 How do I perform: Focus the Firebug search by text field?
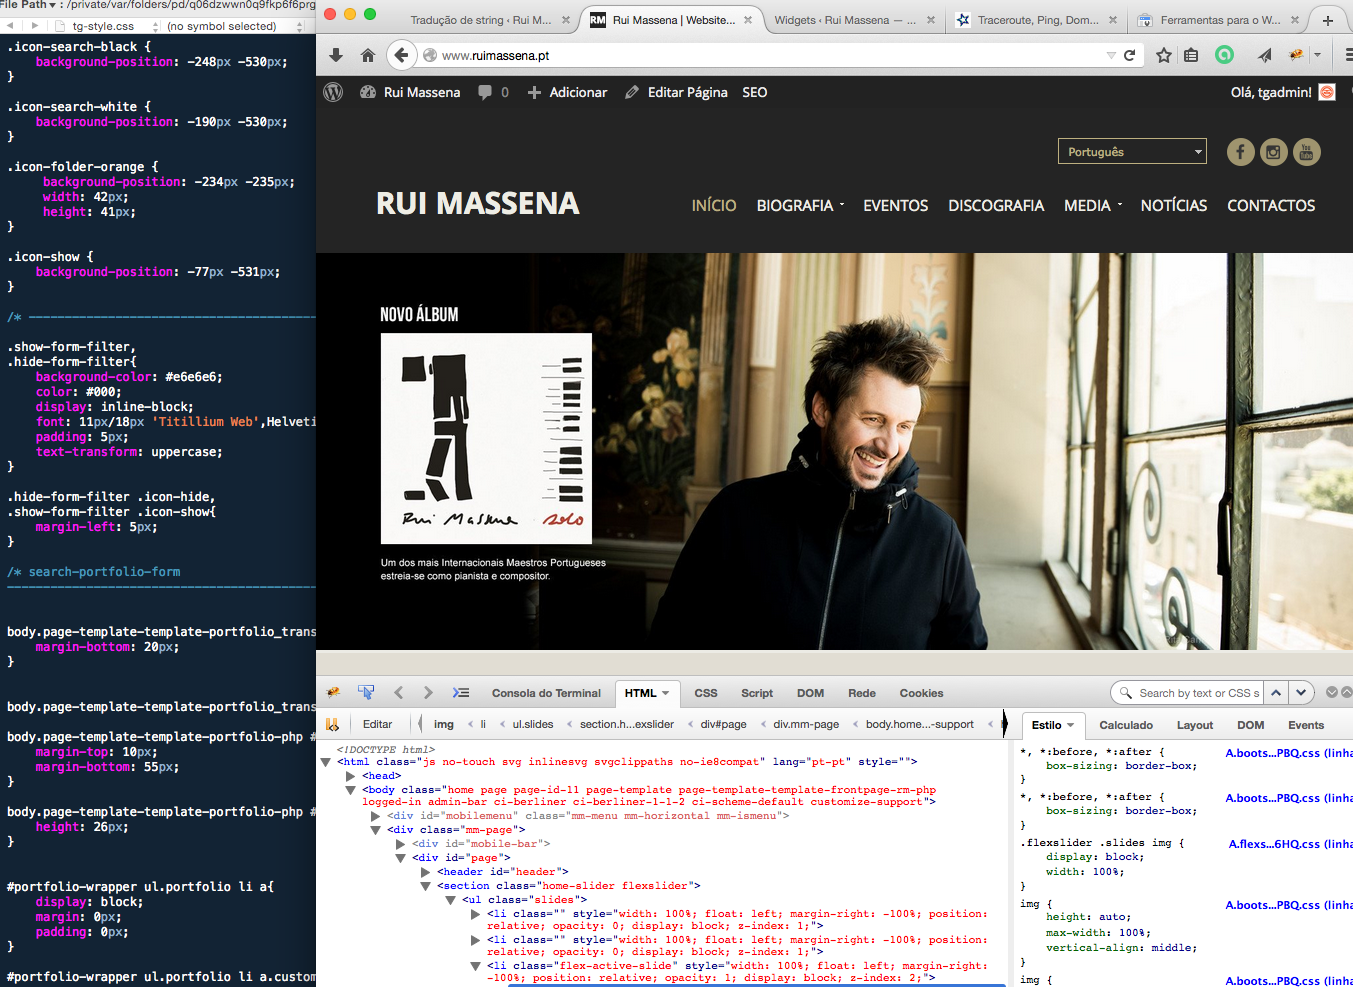[x=1198, y=692]
